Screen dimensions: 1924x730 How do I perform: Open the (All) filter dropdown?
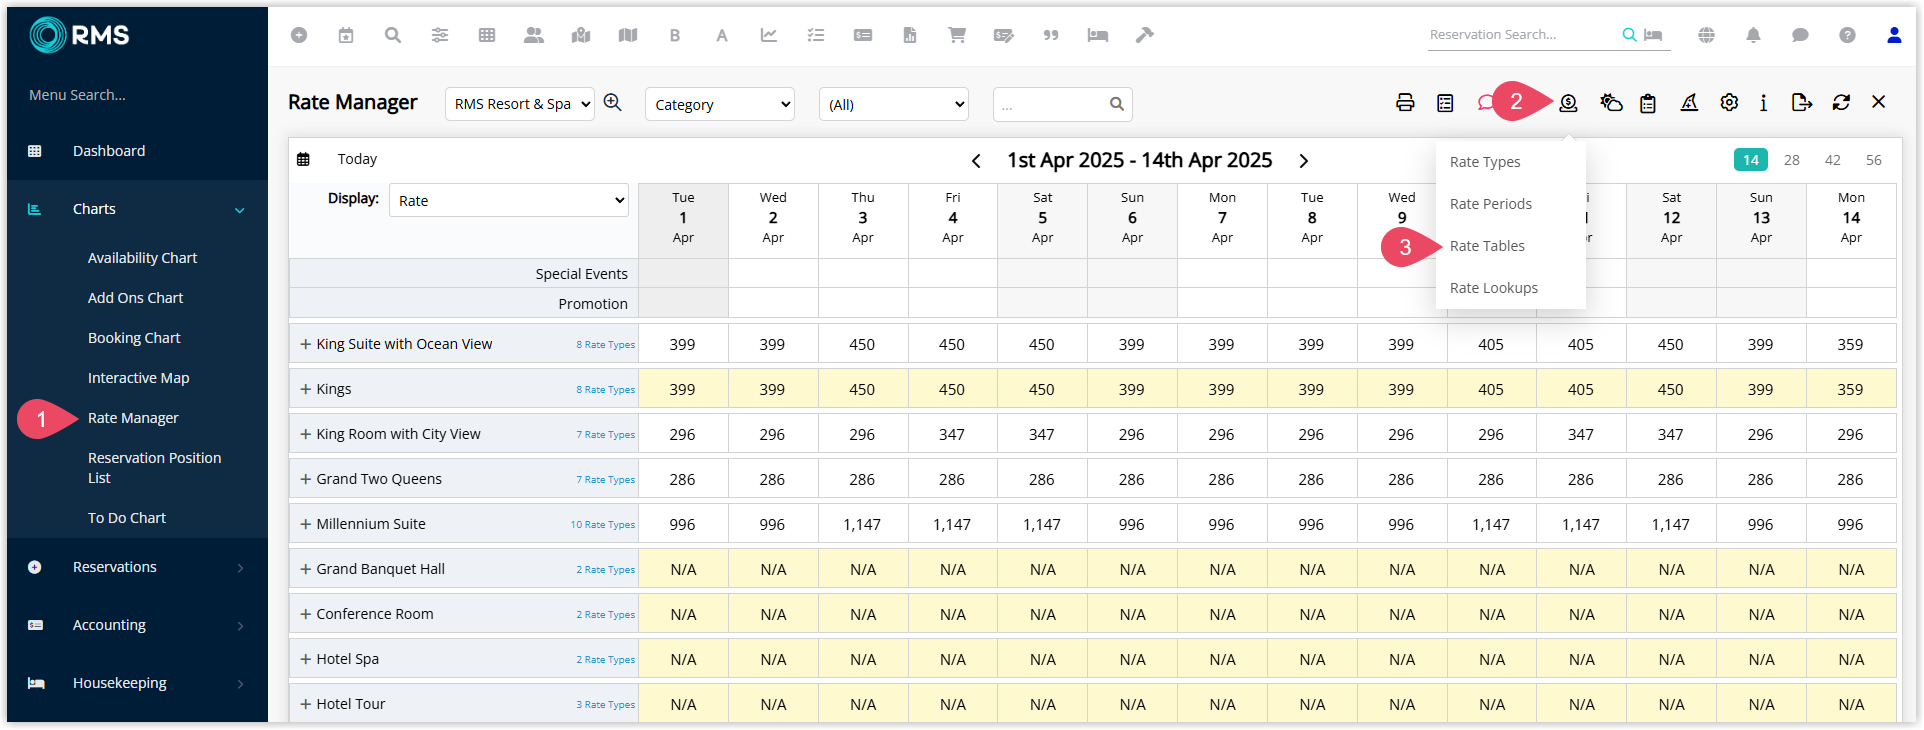pyautogui.click(x=894, y=104)
